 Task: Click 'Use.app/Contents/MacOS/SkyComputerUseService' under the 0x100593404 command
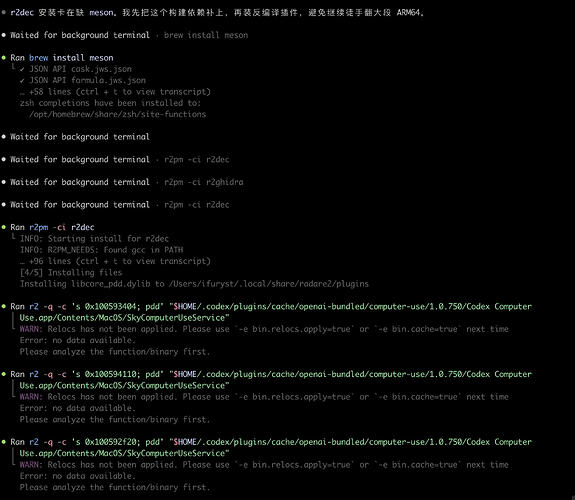[x=124, y=318]
